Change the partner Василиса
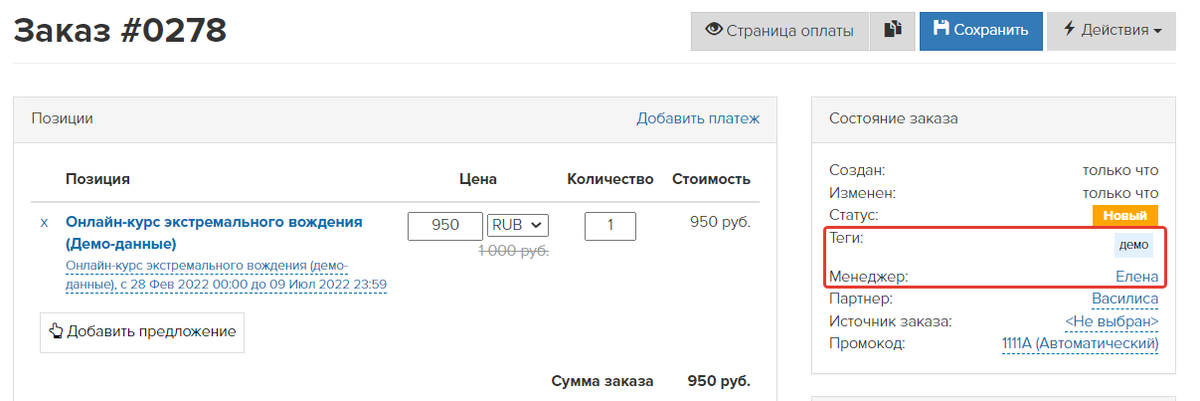The height and width of the screenshot is (401, 1200). tap(1125, 299)
